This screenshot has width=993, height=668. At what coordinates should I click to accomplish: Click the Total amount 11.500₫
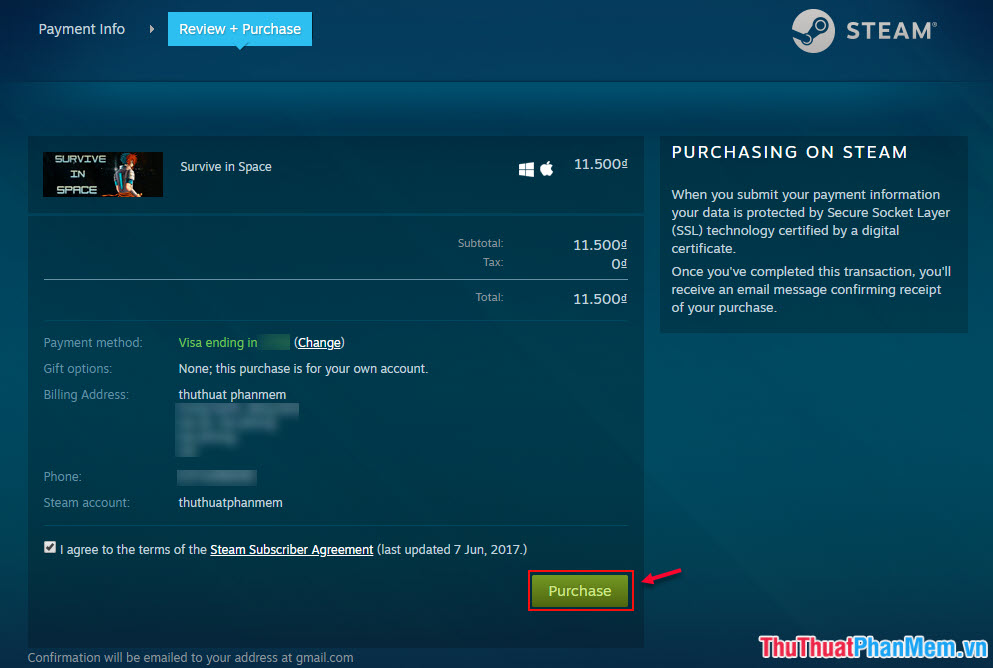600,299
